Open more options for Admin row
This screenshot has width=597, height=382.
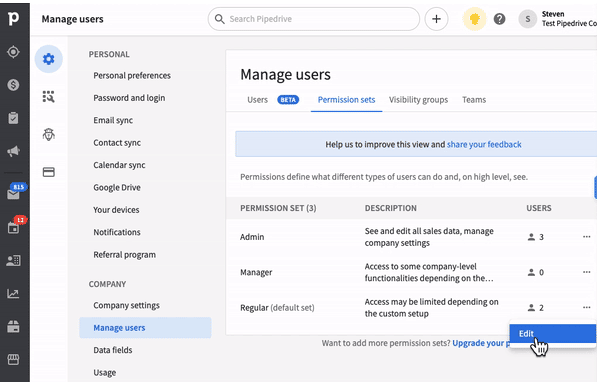click(586, 237)
